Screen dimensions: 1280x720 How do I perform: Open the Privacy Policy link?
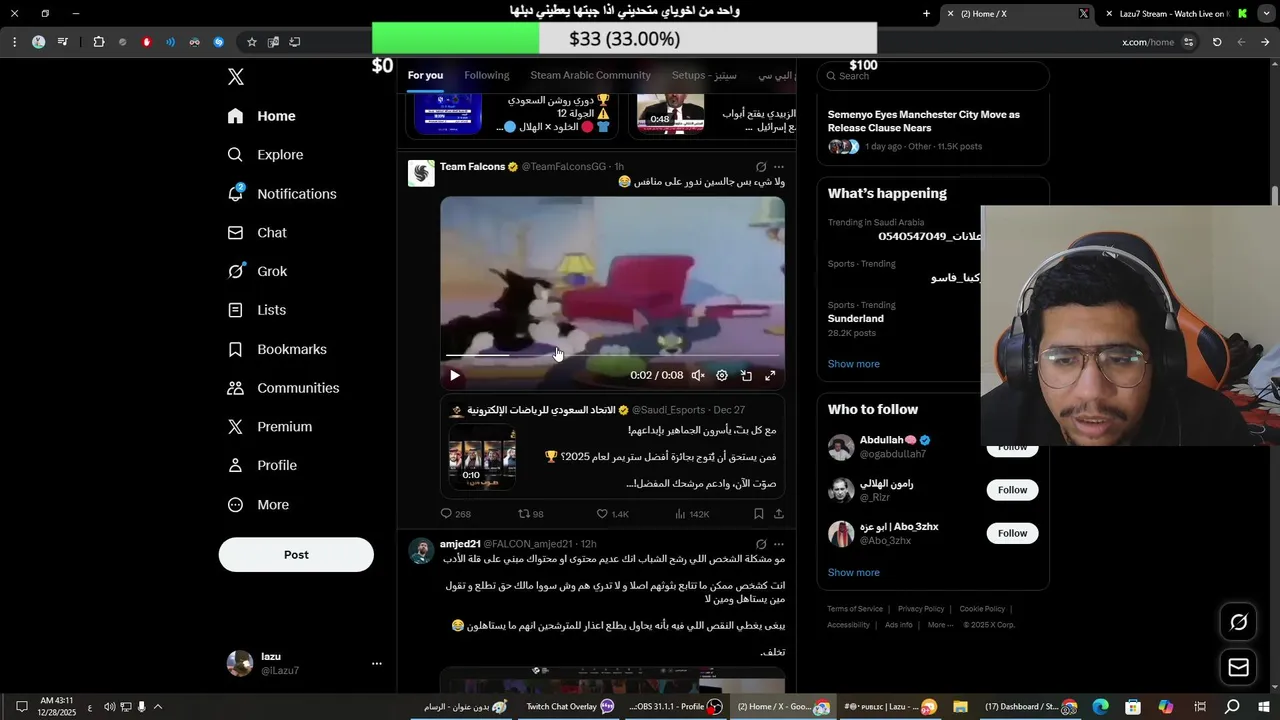coord(921,609)
